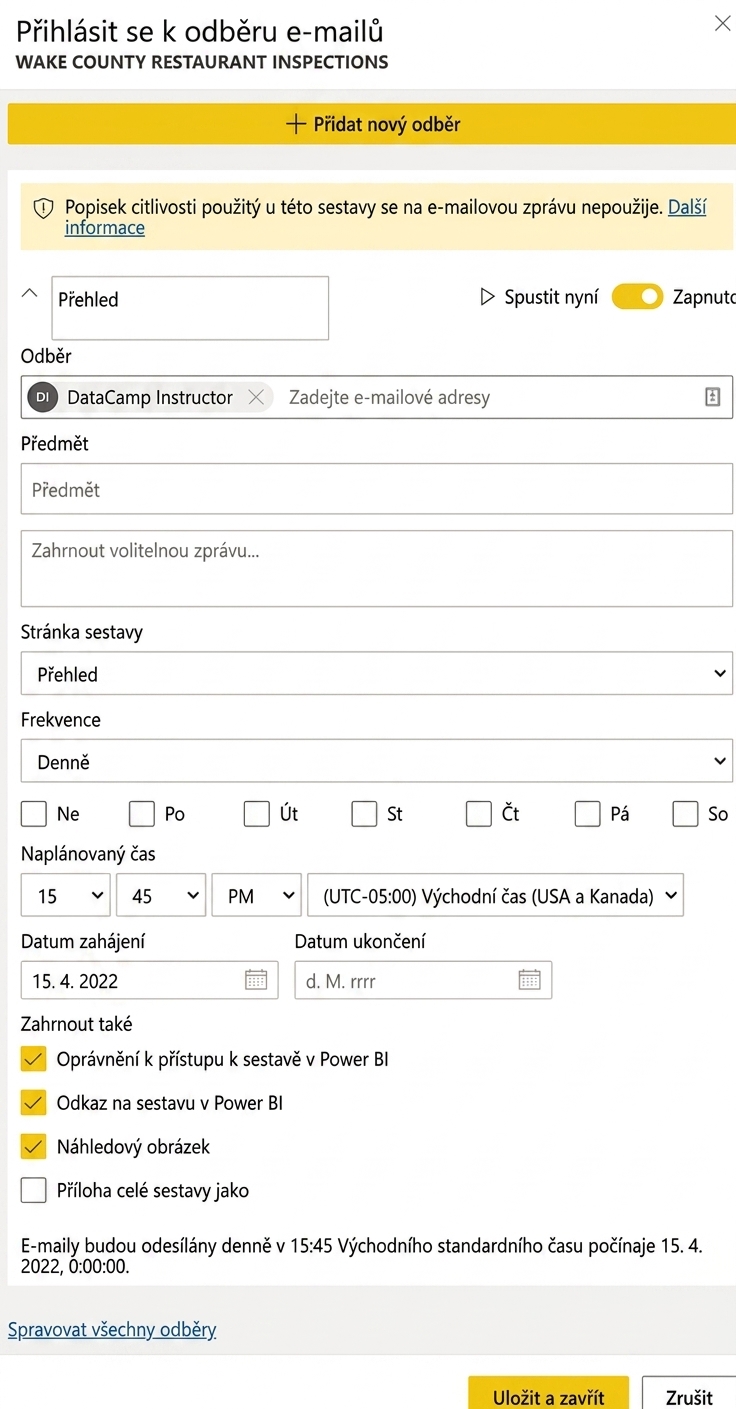This screenshot has width=736, height=1409.
Task: Close the subscription dialog with X
Action: [x=722, y=24]
